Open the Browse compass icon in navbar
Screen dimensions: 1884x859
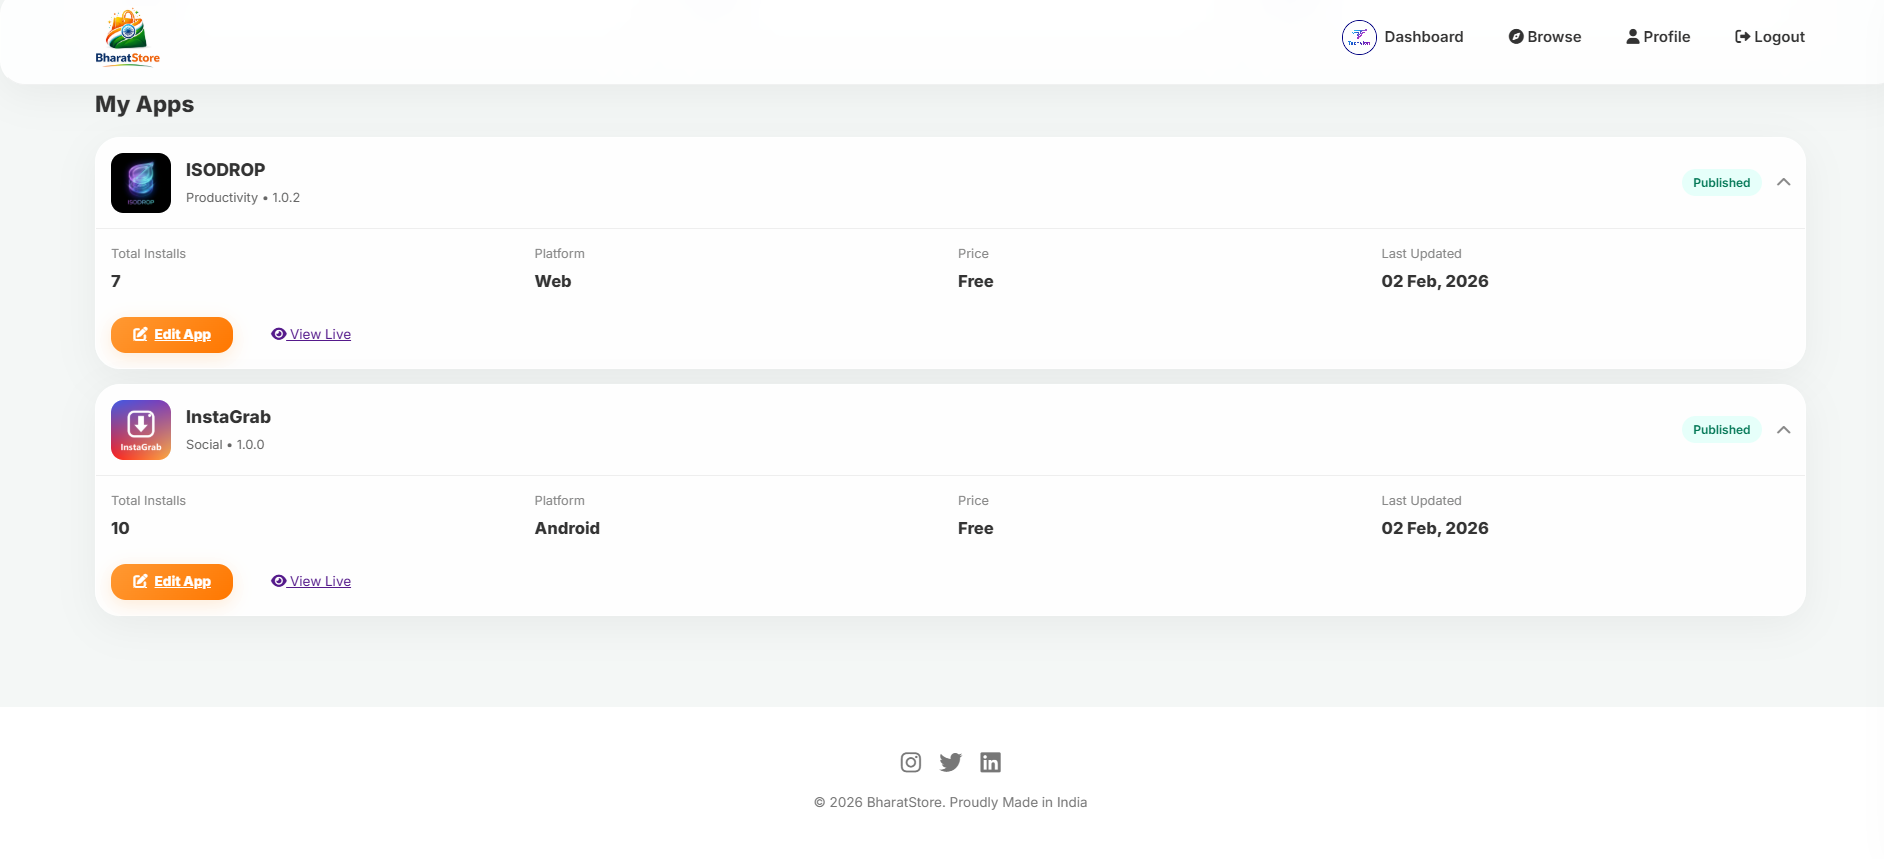[1514, 36]
